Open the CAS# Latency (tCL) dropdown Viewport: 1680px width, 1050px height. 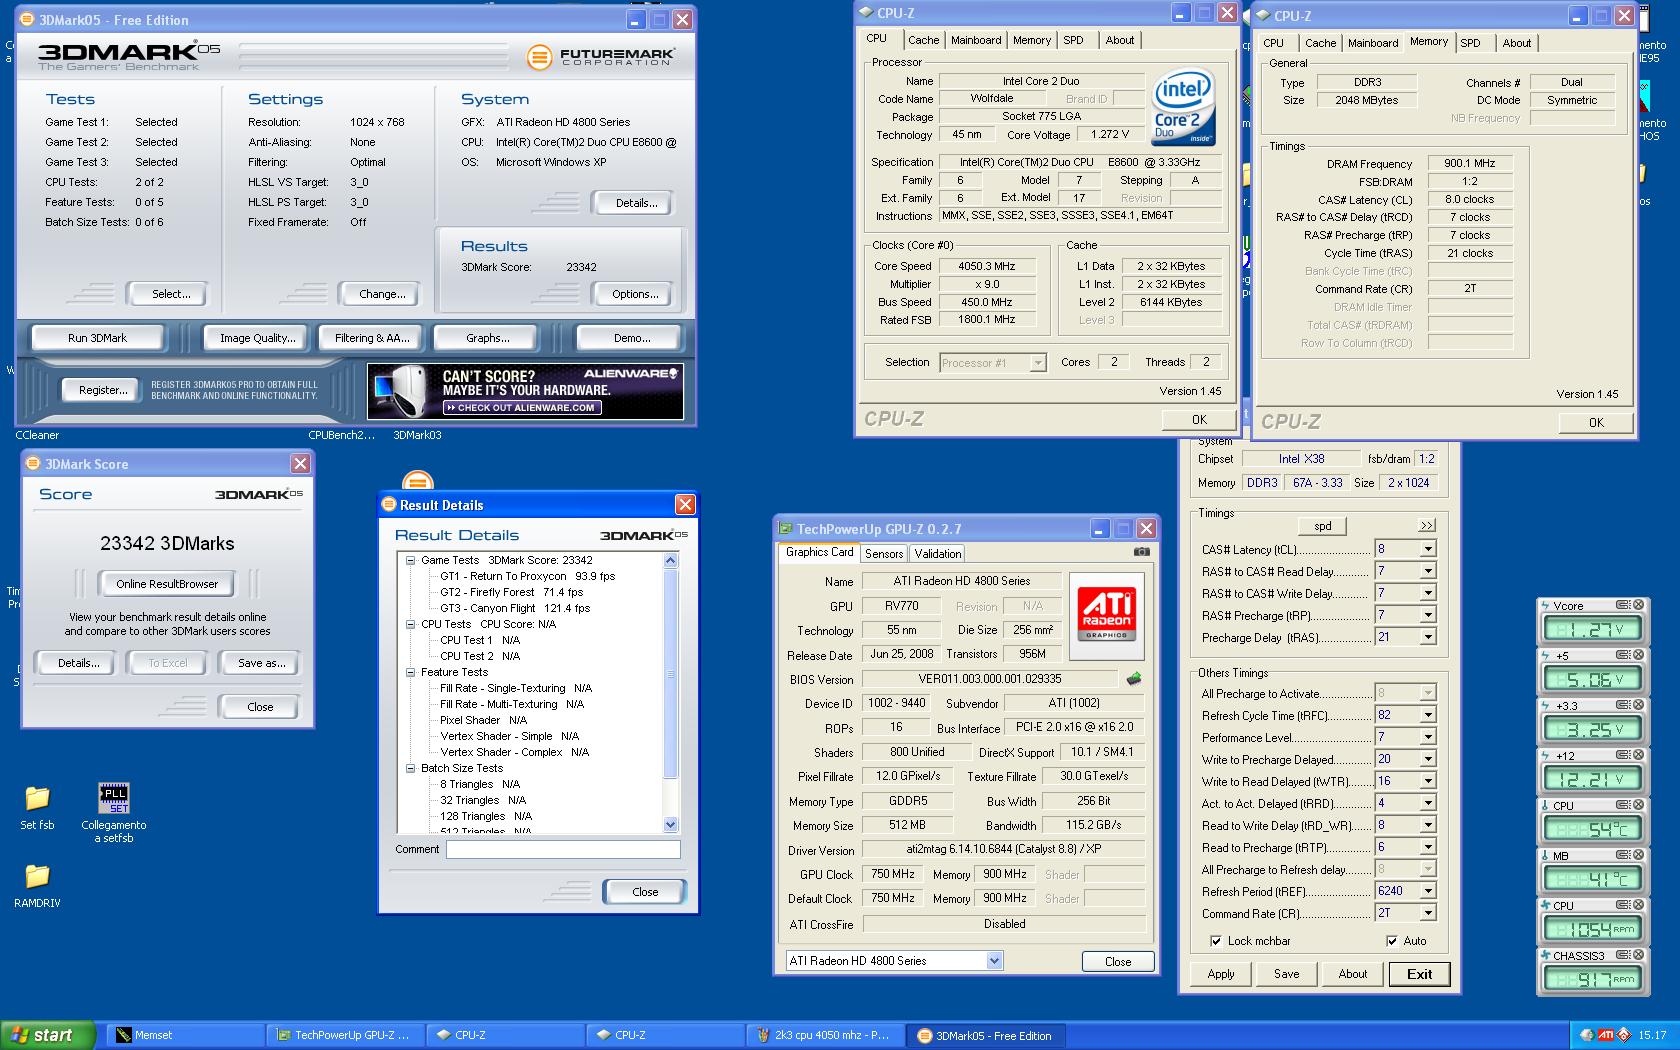pyautogui.click(x=1428, y=549)
